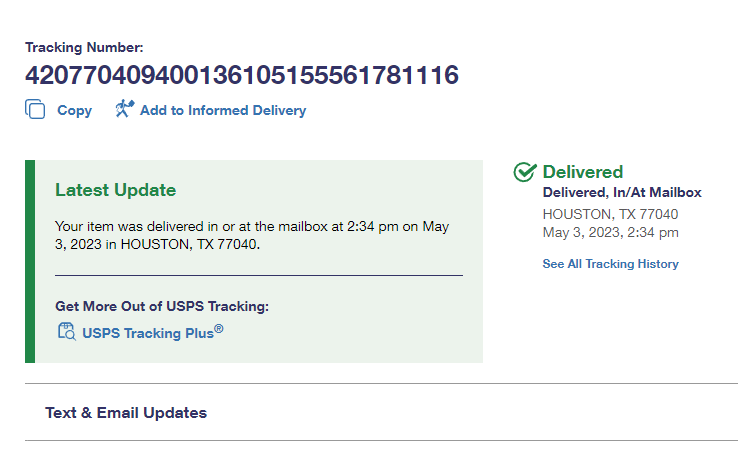Click the Tracking Number label

[x=84, y=47]
